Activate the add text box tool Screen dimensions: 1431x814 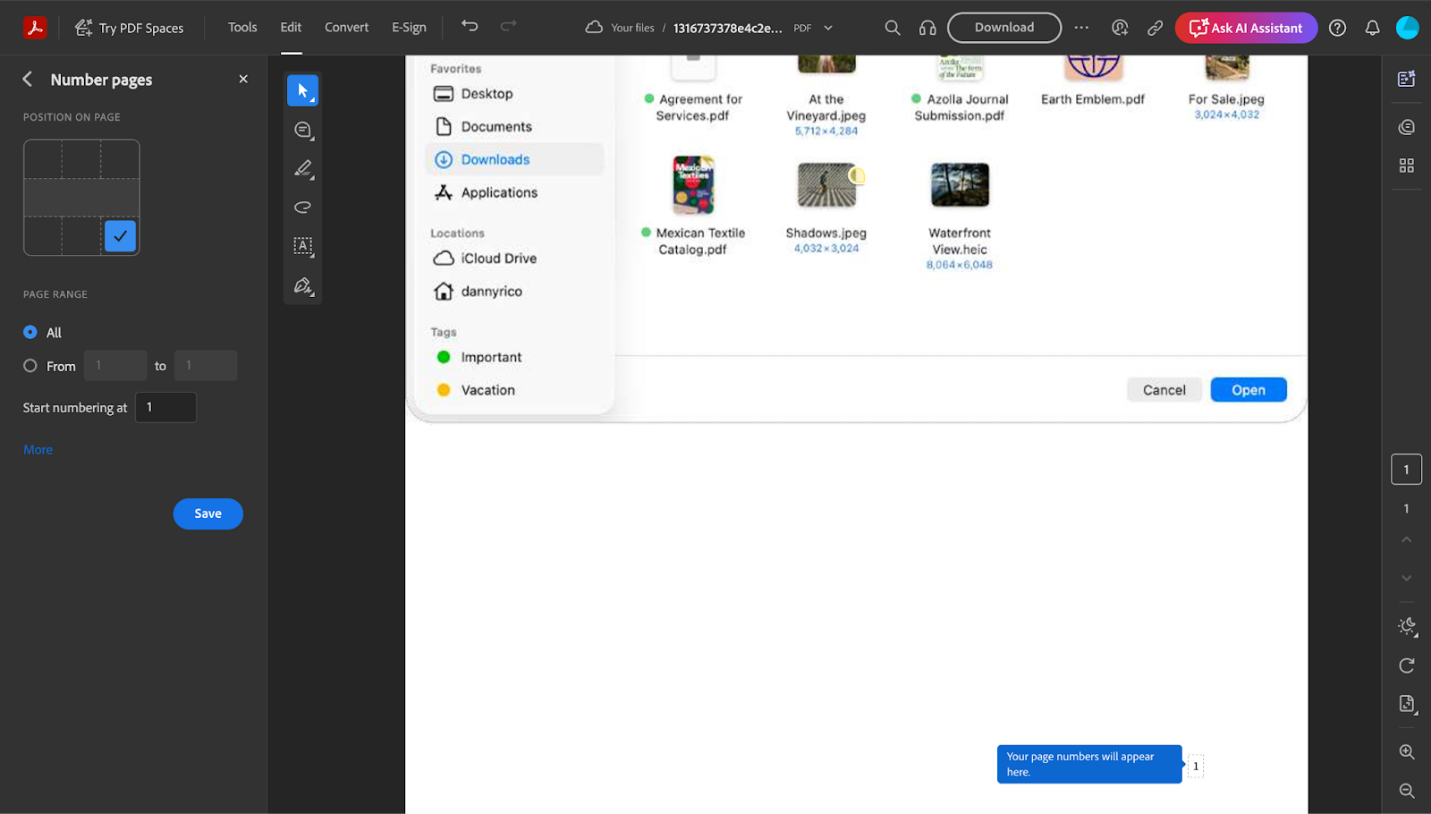pos(303,246)
